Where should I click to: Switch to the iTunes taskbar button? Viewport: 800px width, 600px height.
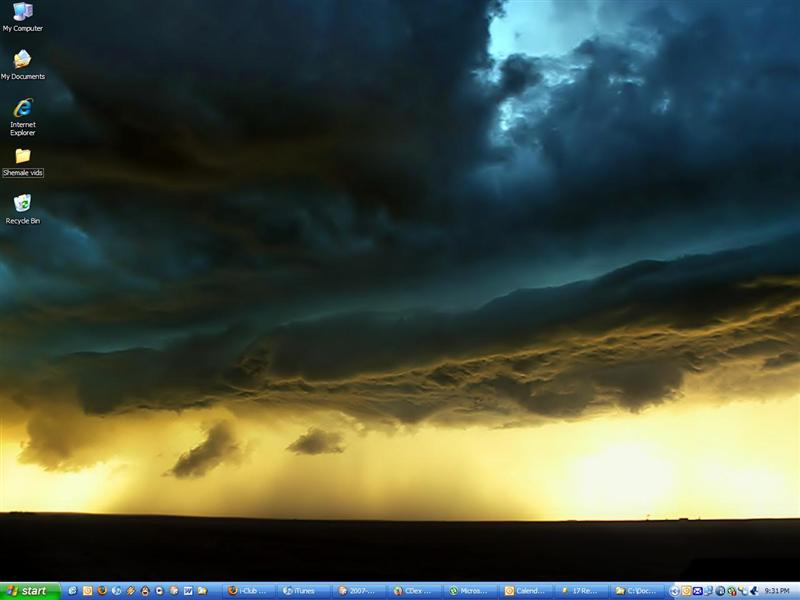(x=304, y=591)
